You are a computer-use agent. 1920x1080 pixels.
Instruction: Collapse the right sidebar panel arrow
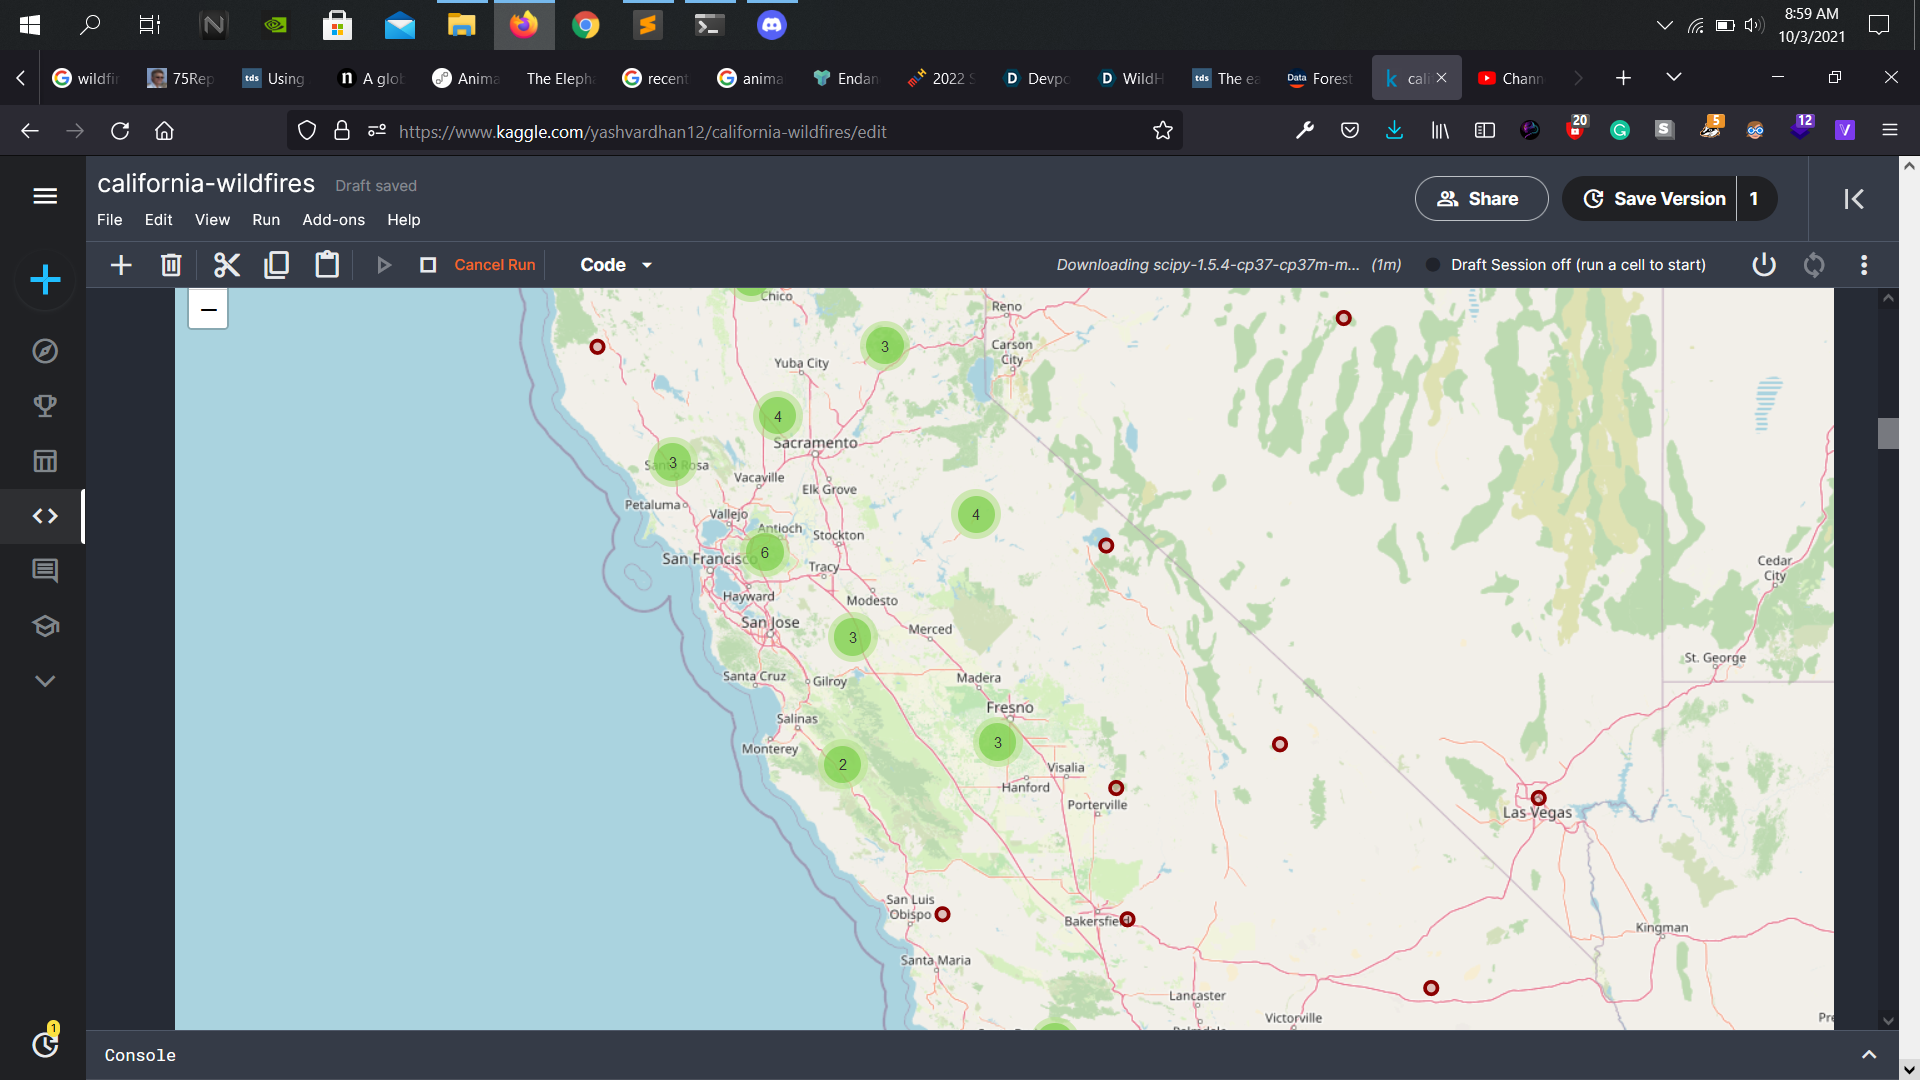[1853, 199]
